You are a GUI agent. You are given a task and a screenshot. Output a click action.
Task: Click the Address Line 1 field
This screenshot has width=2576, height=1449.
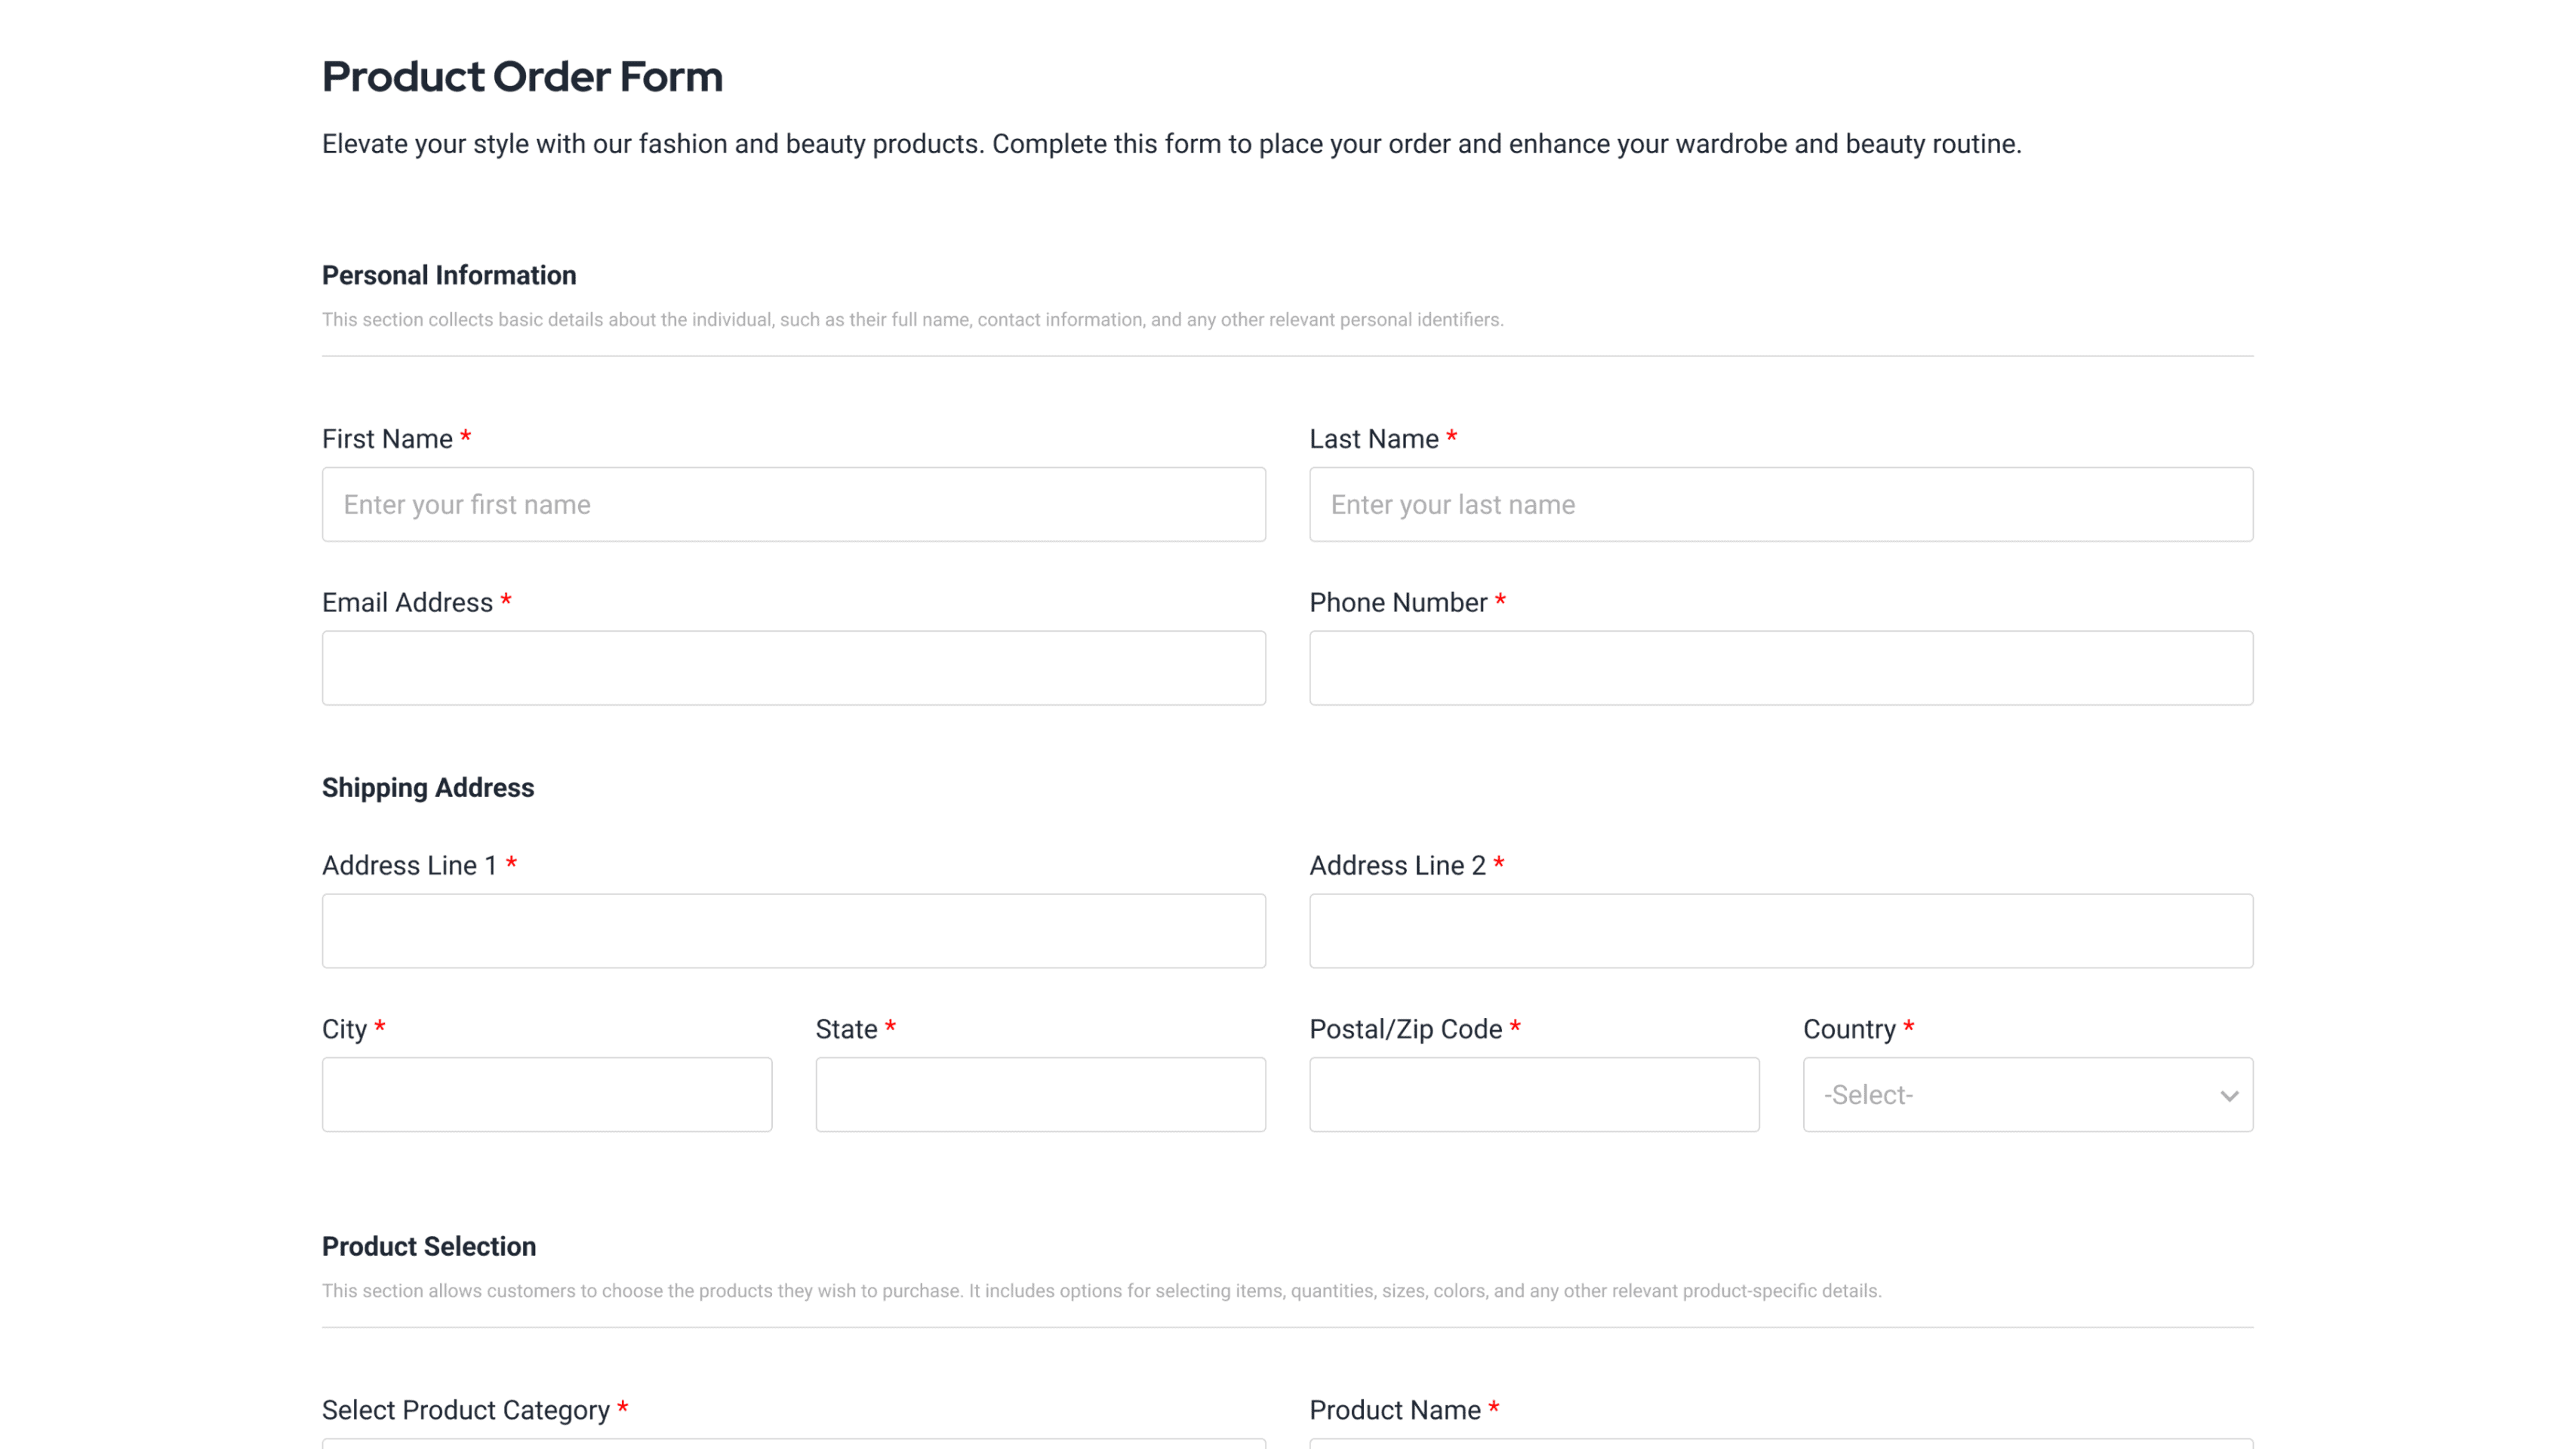tap(793, 930)
